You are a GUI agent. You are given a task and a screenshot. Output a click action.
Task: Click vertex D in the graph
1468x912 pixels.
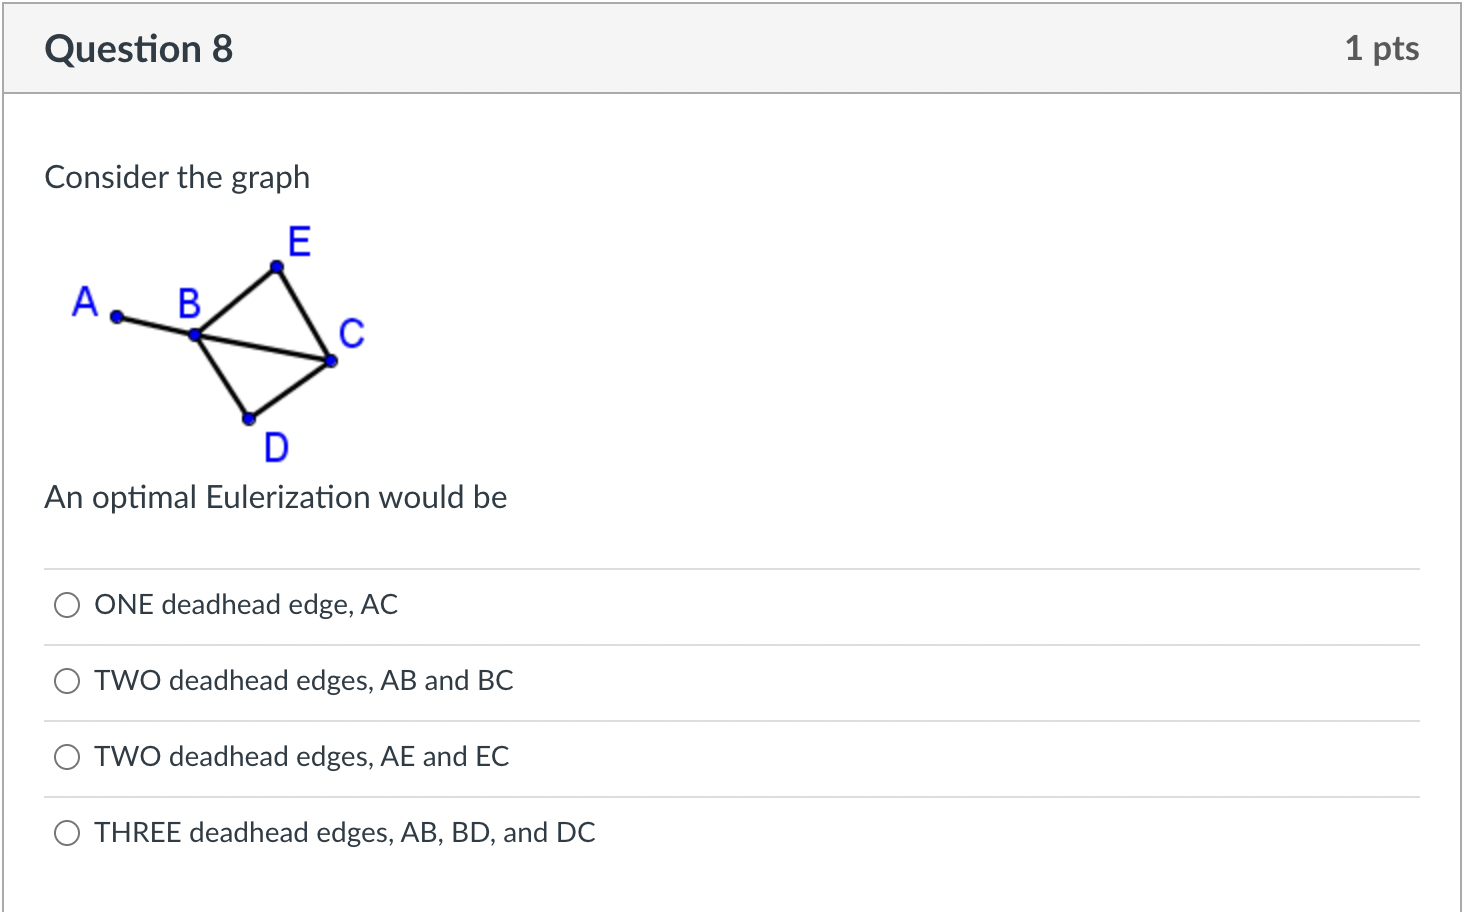coord(248,417)
